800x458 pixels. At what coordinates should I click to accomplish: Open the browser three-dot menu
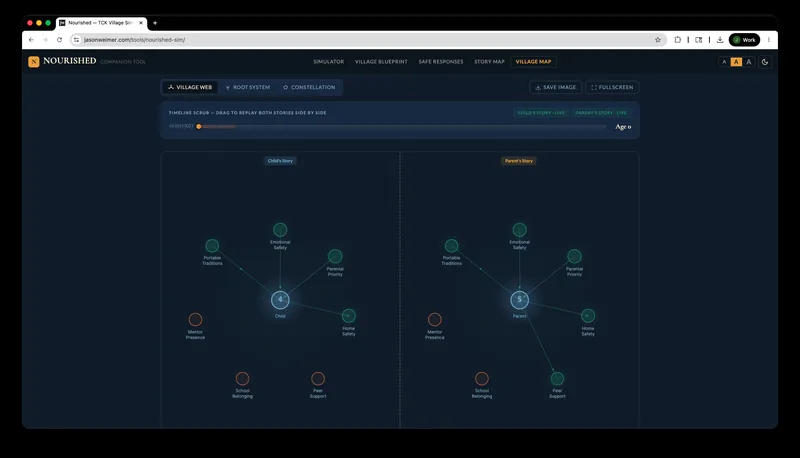[769, 40]
